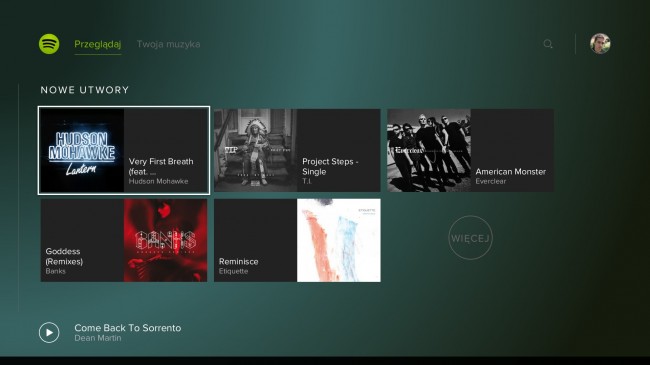The image size is (650, 365).
Task: Click Come Back To Sorrento track title
Action: tap(128, 328)
